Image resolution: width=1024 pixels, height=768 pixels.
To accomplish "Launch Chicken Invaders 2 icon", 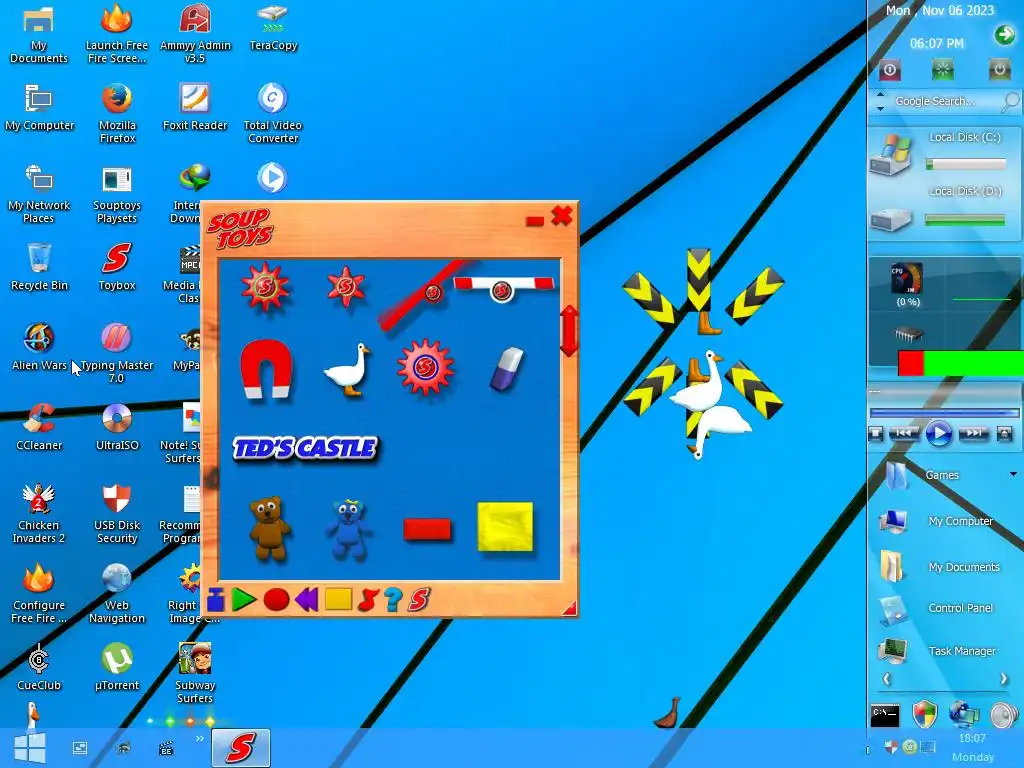I will pos(39,514).
